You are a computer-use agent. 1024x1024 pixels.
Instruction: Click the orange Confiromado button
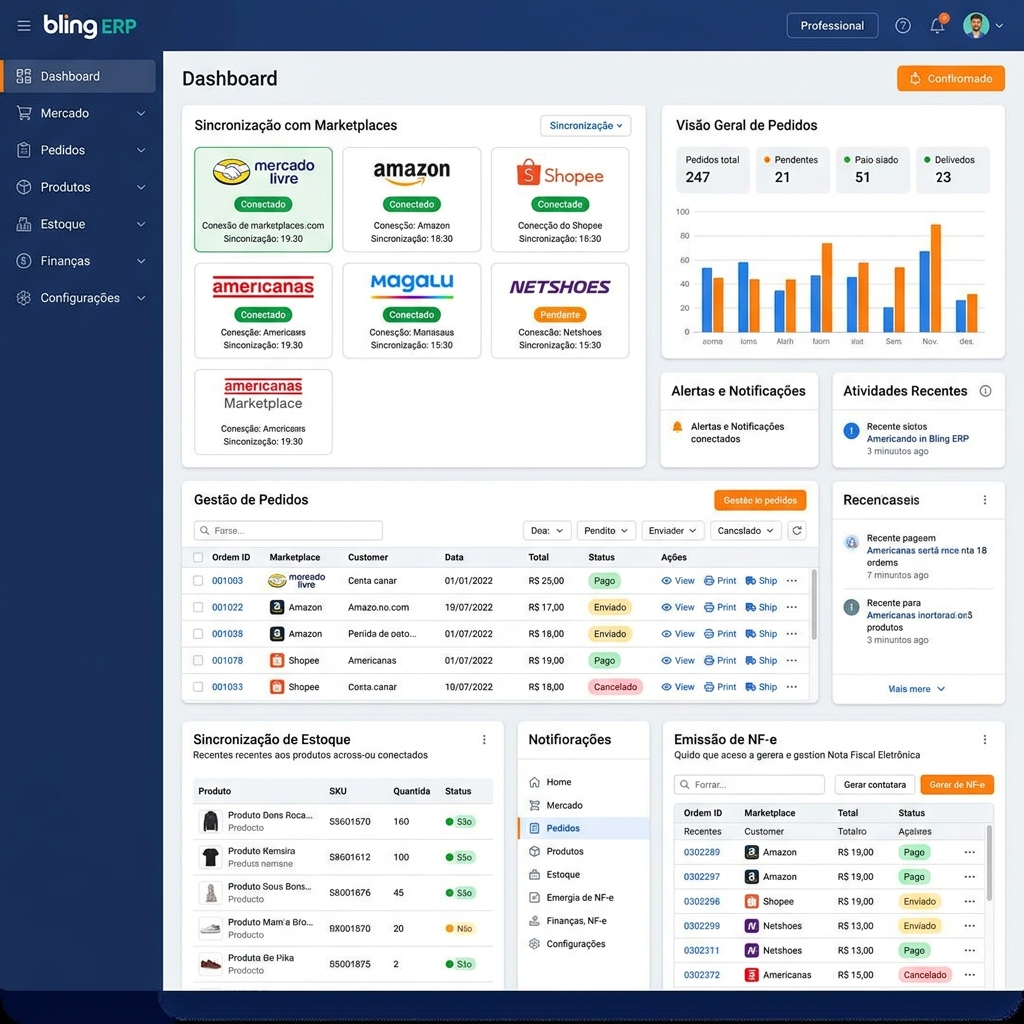[x=950, y=78]
